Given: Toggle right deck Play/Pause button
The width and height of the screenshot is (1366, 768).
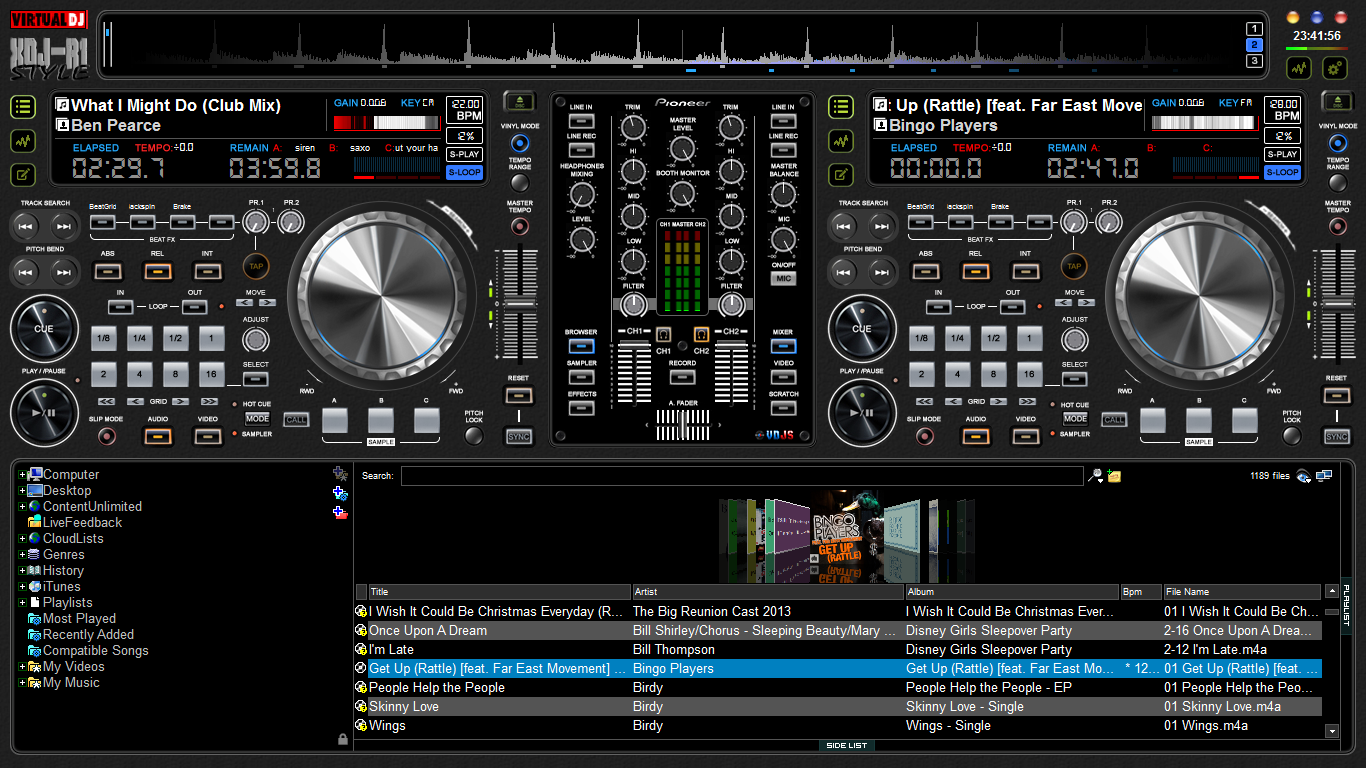Looking at the screenshot, I should tap(862, 411).
